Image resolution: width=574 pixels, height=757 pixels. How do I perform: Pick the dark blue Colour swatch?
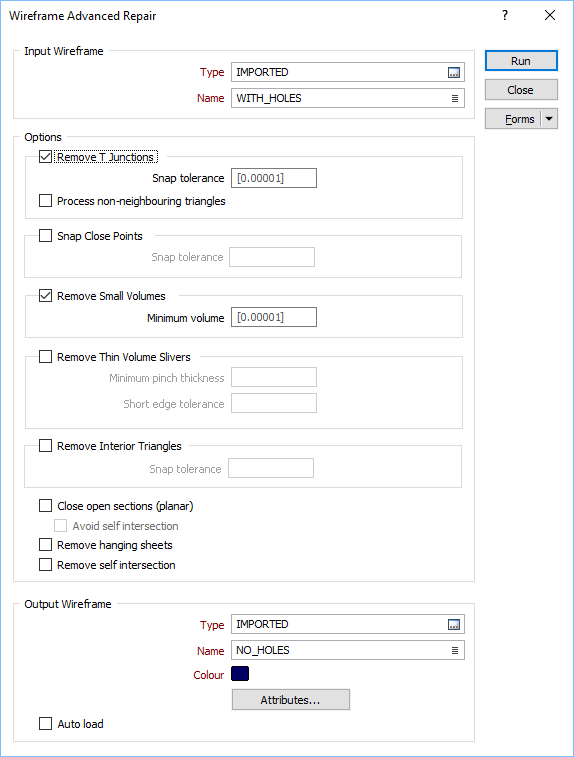[240, 673]
